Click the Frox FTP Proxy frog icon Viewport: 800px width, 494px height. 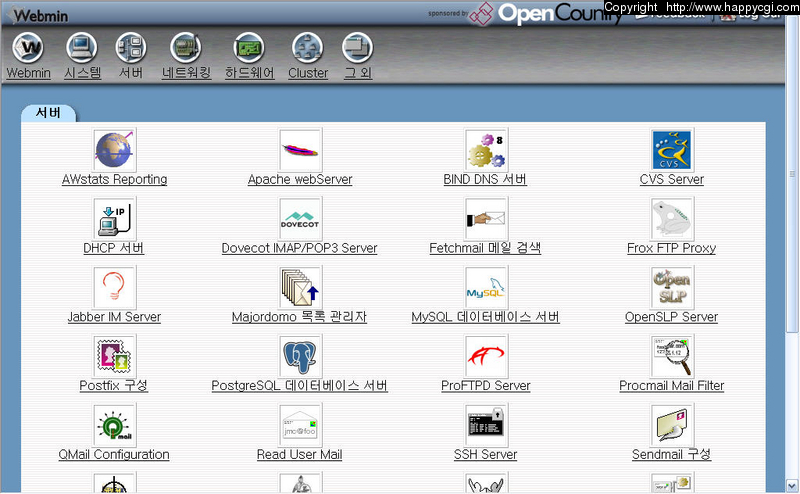click(672, 219)
